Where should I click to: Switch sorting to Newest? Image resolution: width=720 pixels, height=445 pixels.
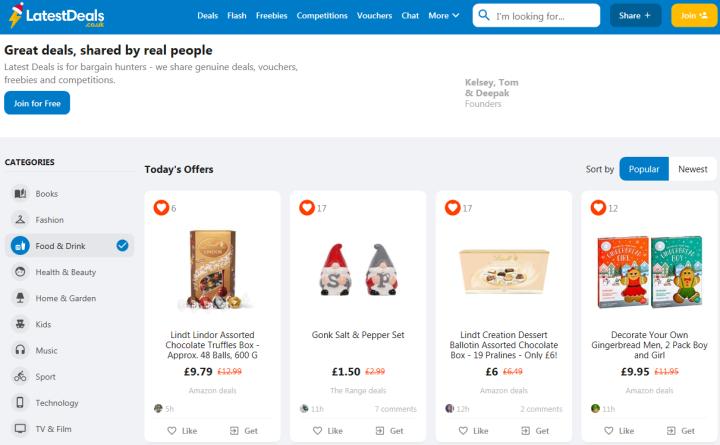[x=692, y=169]
